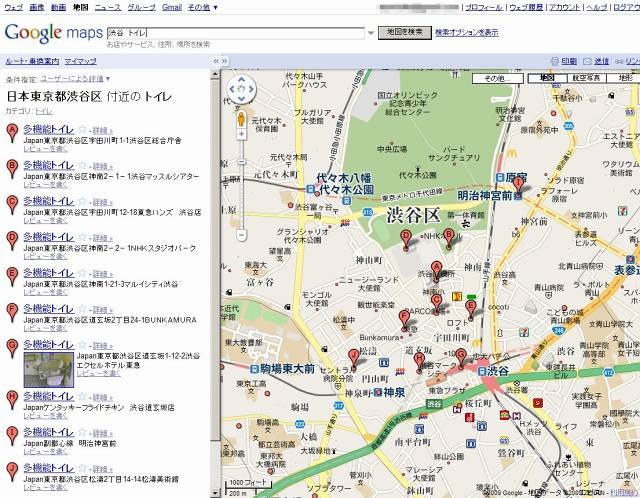Expand 詳細 for result J
Image resolution: width=640 pixels, height=498 pixels.
(102, 469)
